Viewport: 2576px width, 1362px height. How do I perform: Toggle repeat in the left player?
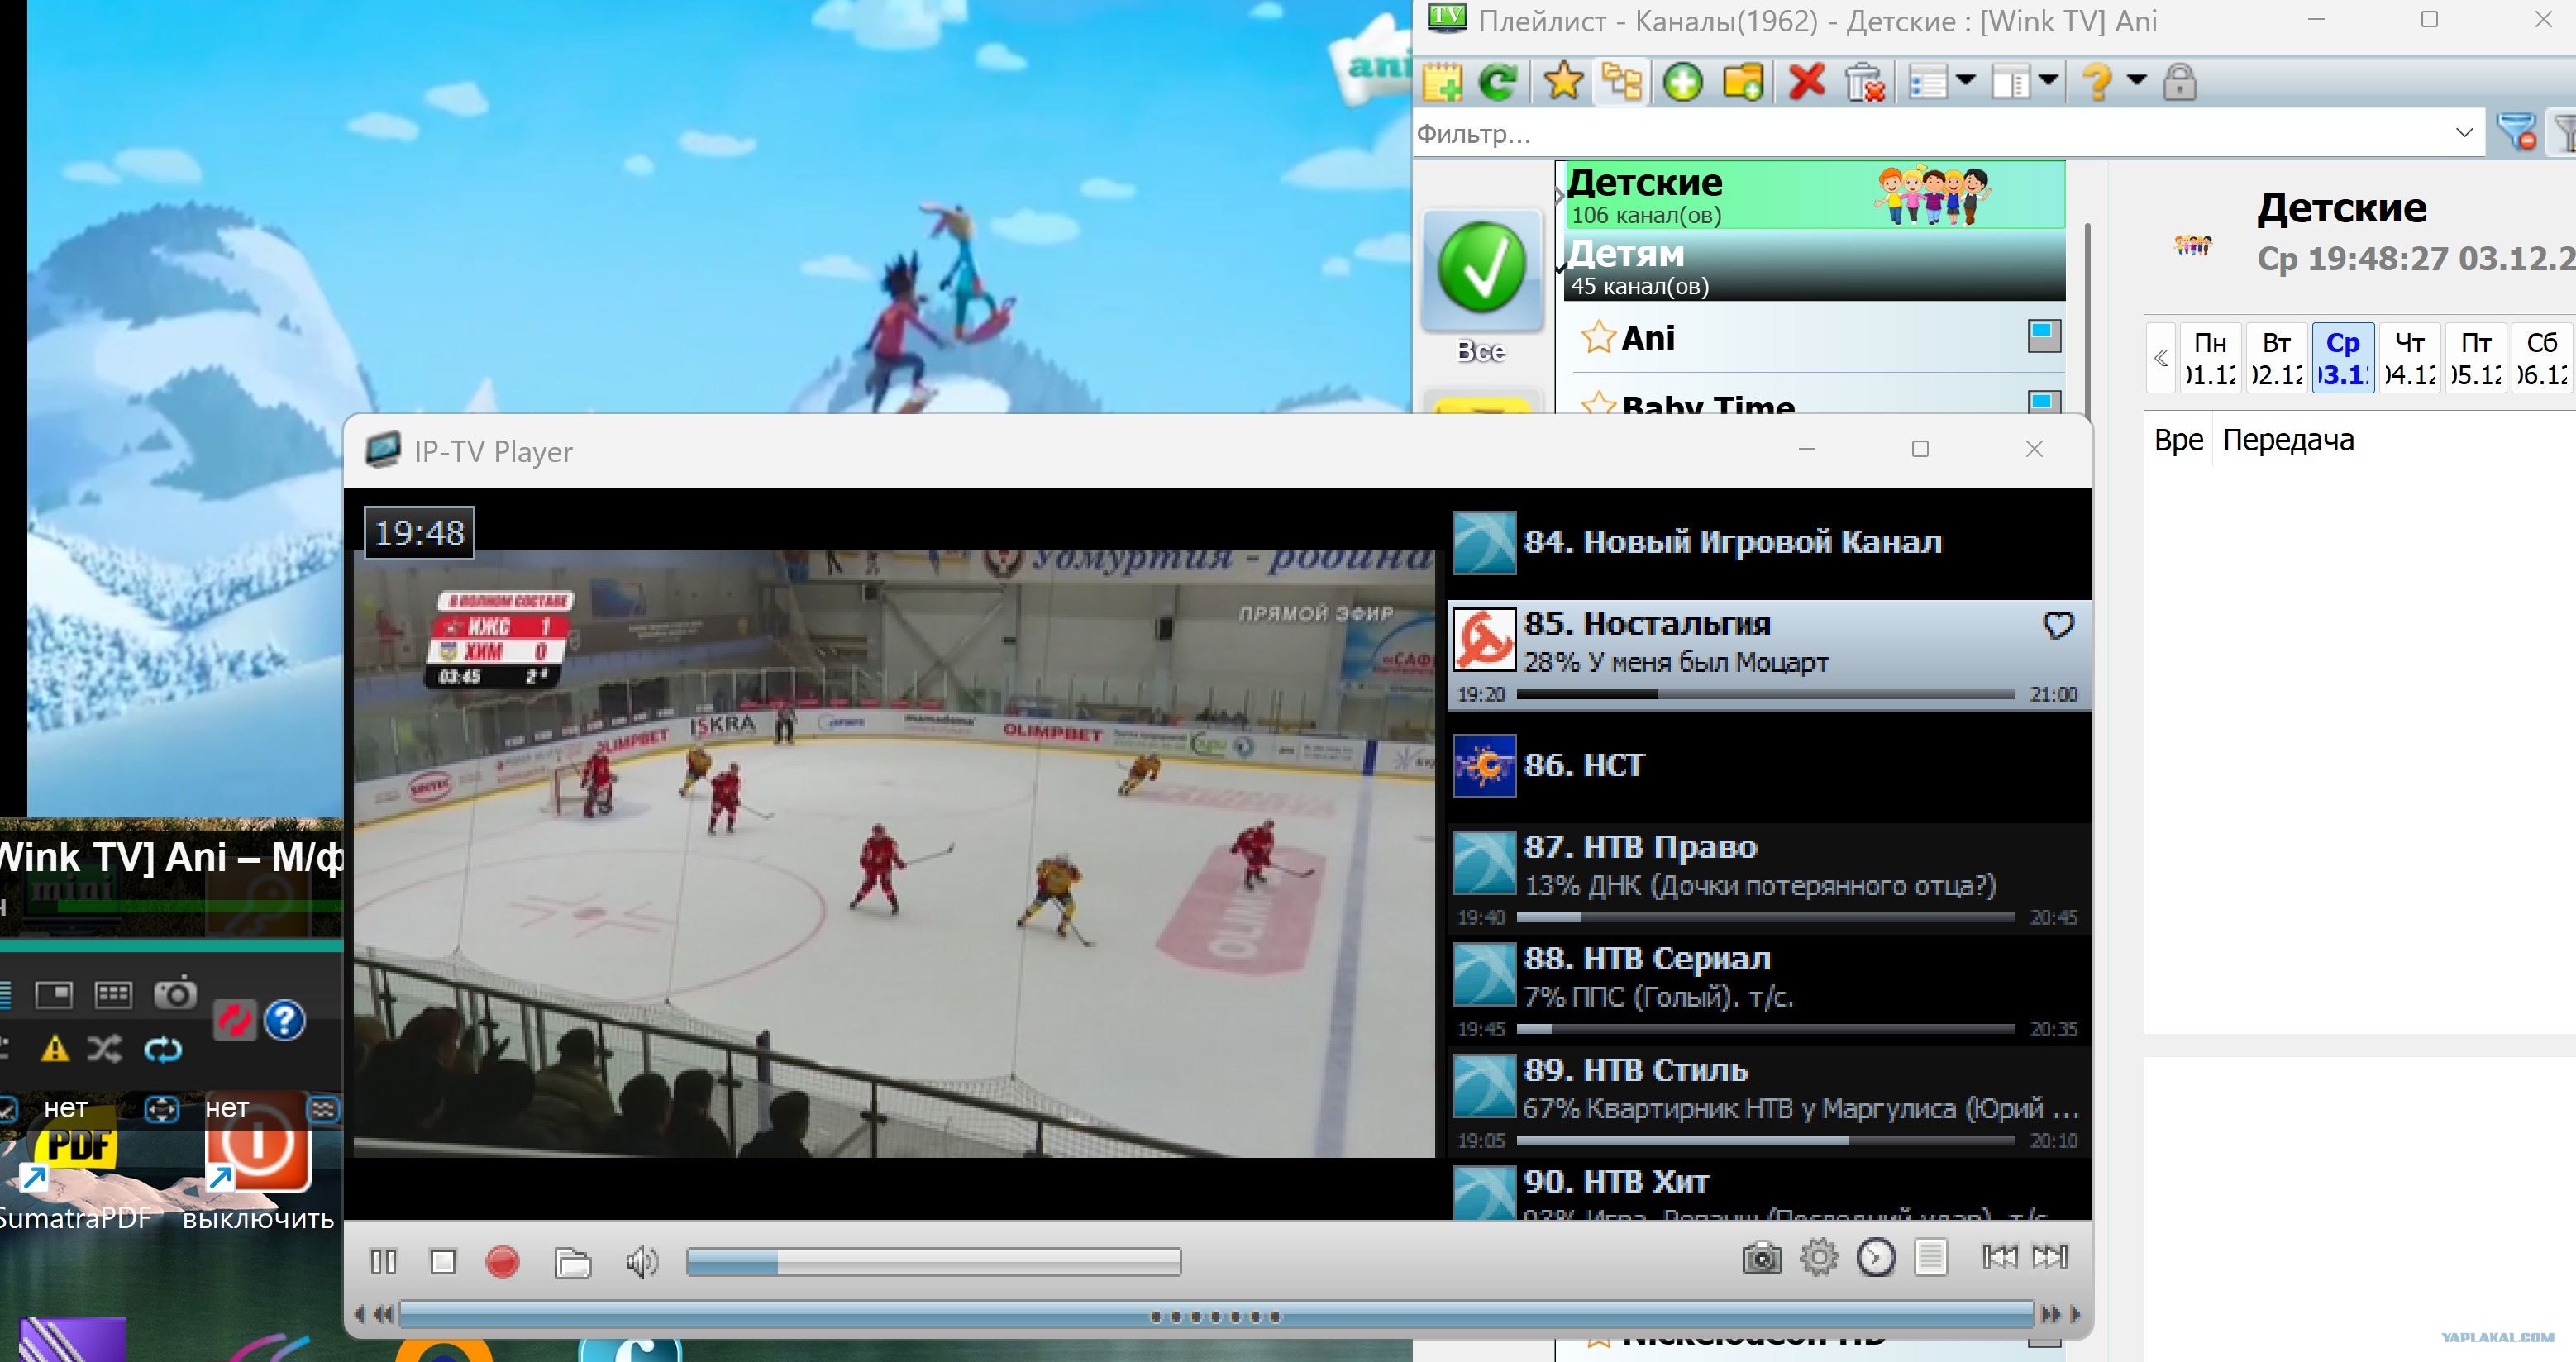click(163, 1049)
